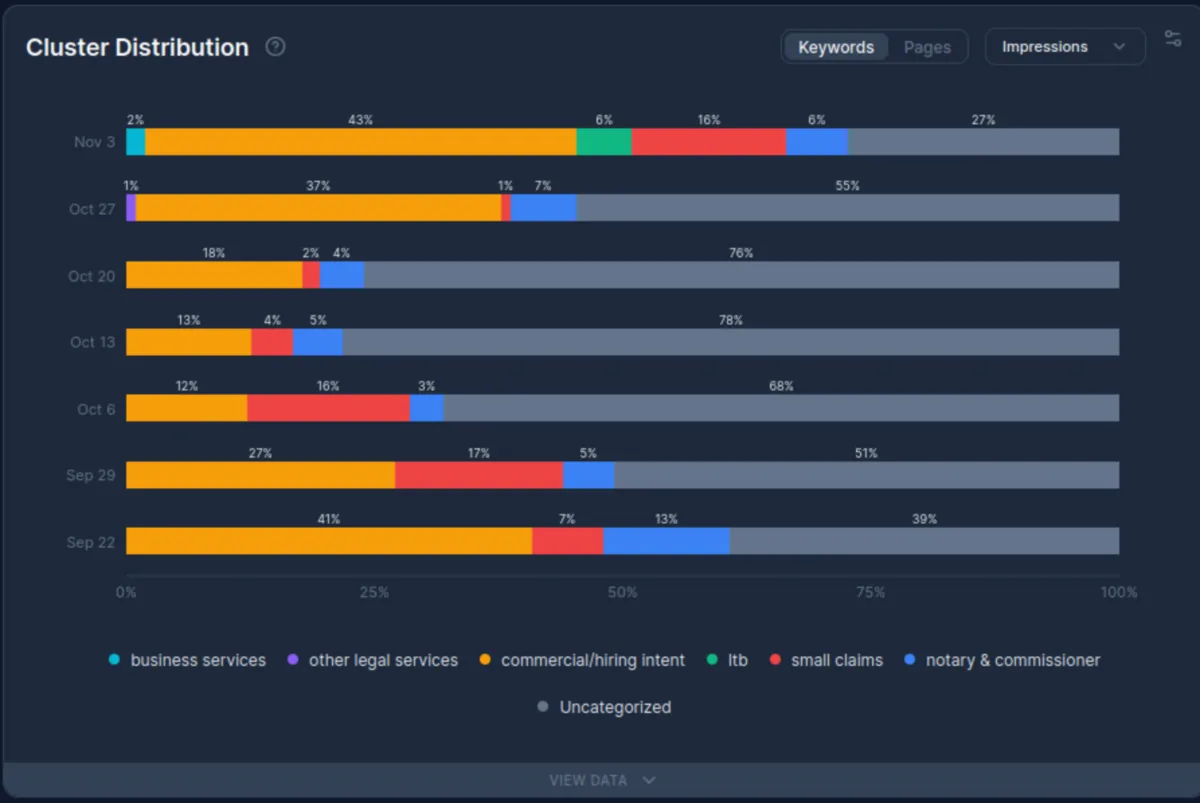
Task: Click the help icon next to Cluster Distribution
Action: pos(274,46)
